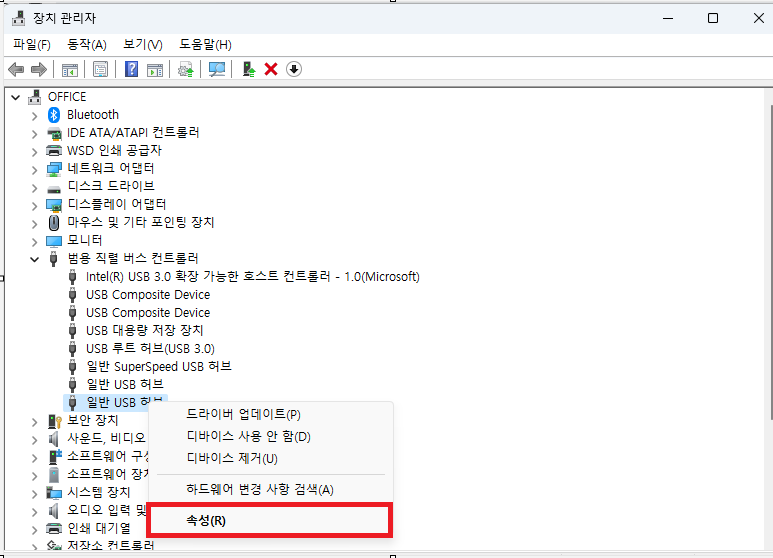Screen dimensions: 773x558
Task: Open the 파일(F) menu
Action: pyautogui.click(x=32, y=45)
